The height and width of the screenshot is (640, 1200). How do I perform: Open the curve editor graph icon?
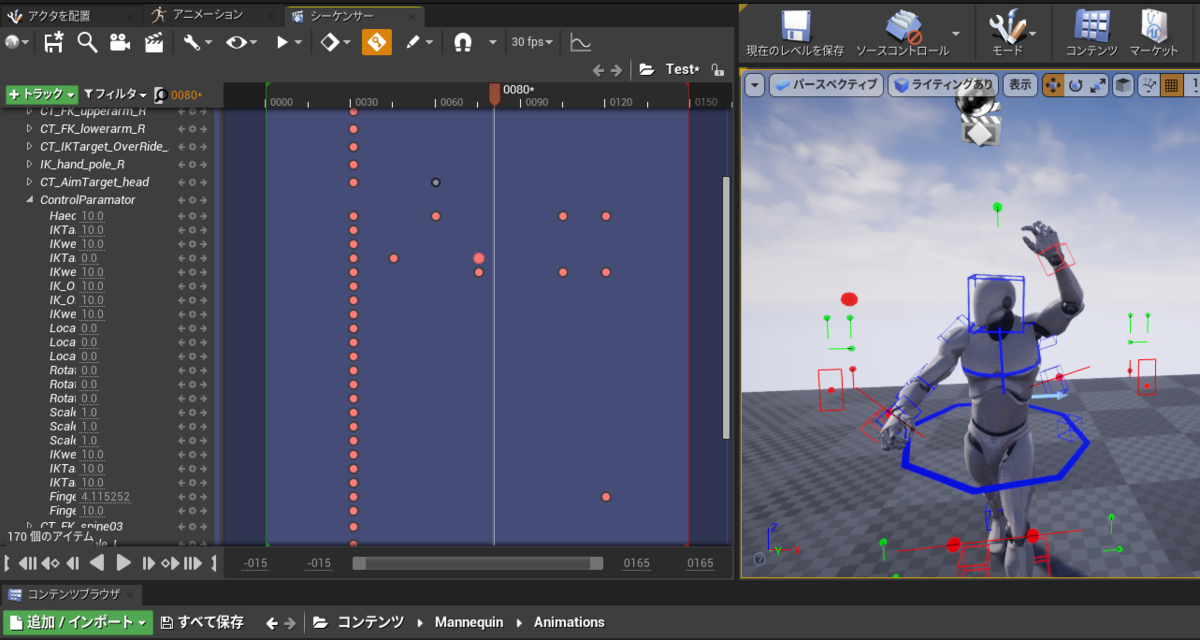point(580,42)
